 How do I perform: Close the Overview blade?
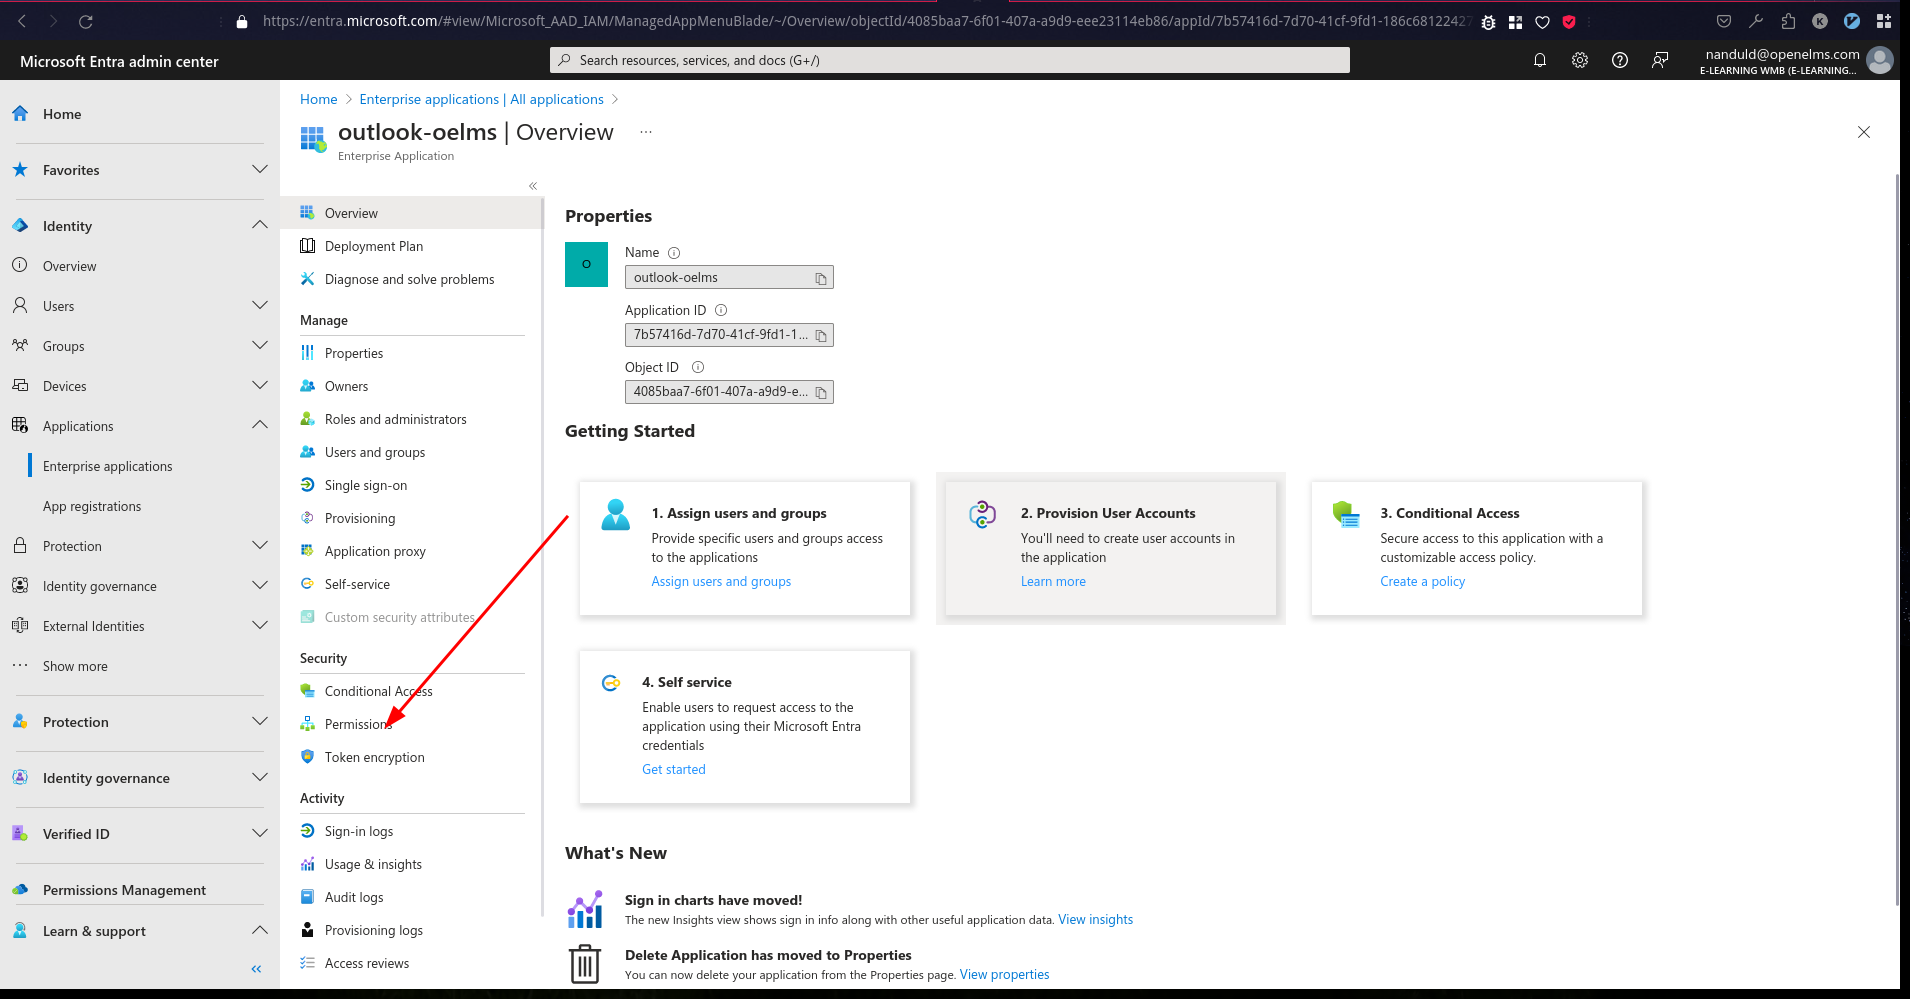click(x=1864, y=132)
